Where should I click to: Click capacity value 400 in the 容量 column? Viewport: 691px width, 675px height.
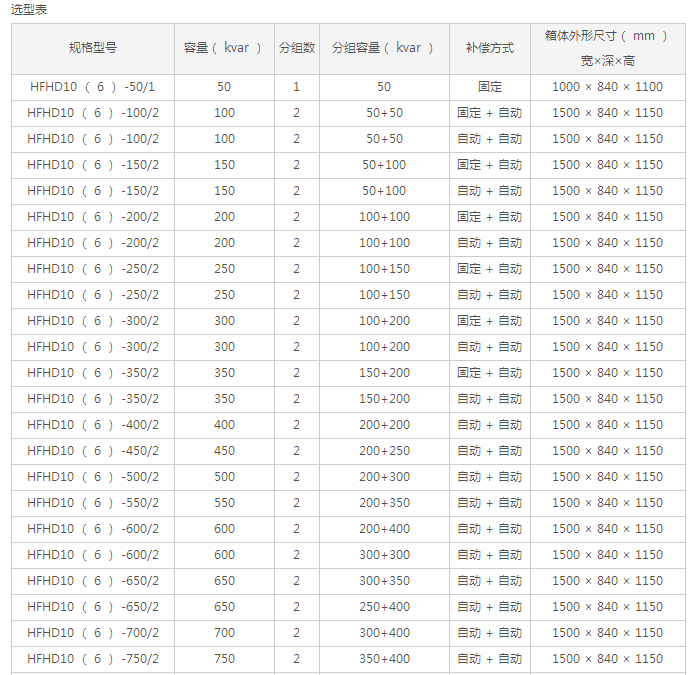[224, 425]
